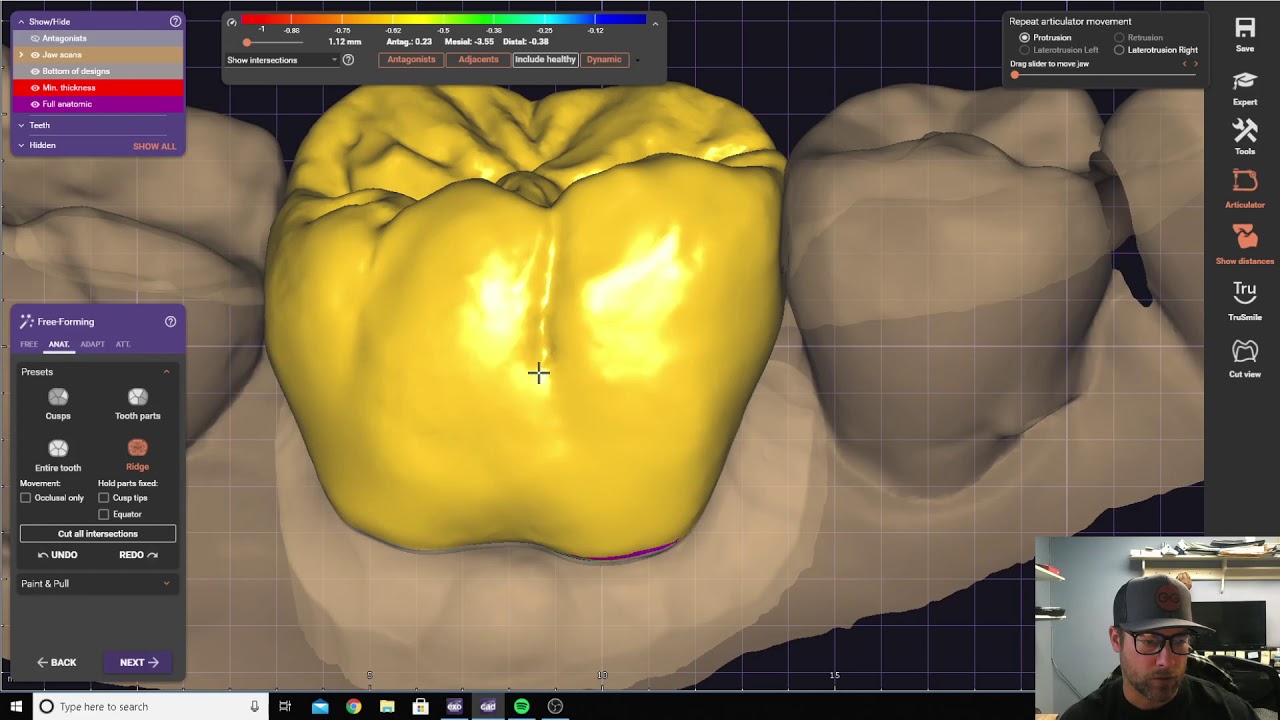Expand the Jaw scans subtree
1280x720 pixels.
click(x=21, y=55)
